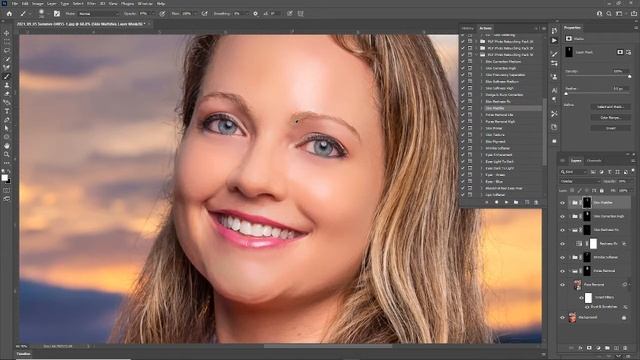Click the Stop button in the Actions panel

(487, 202)
